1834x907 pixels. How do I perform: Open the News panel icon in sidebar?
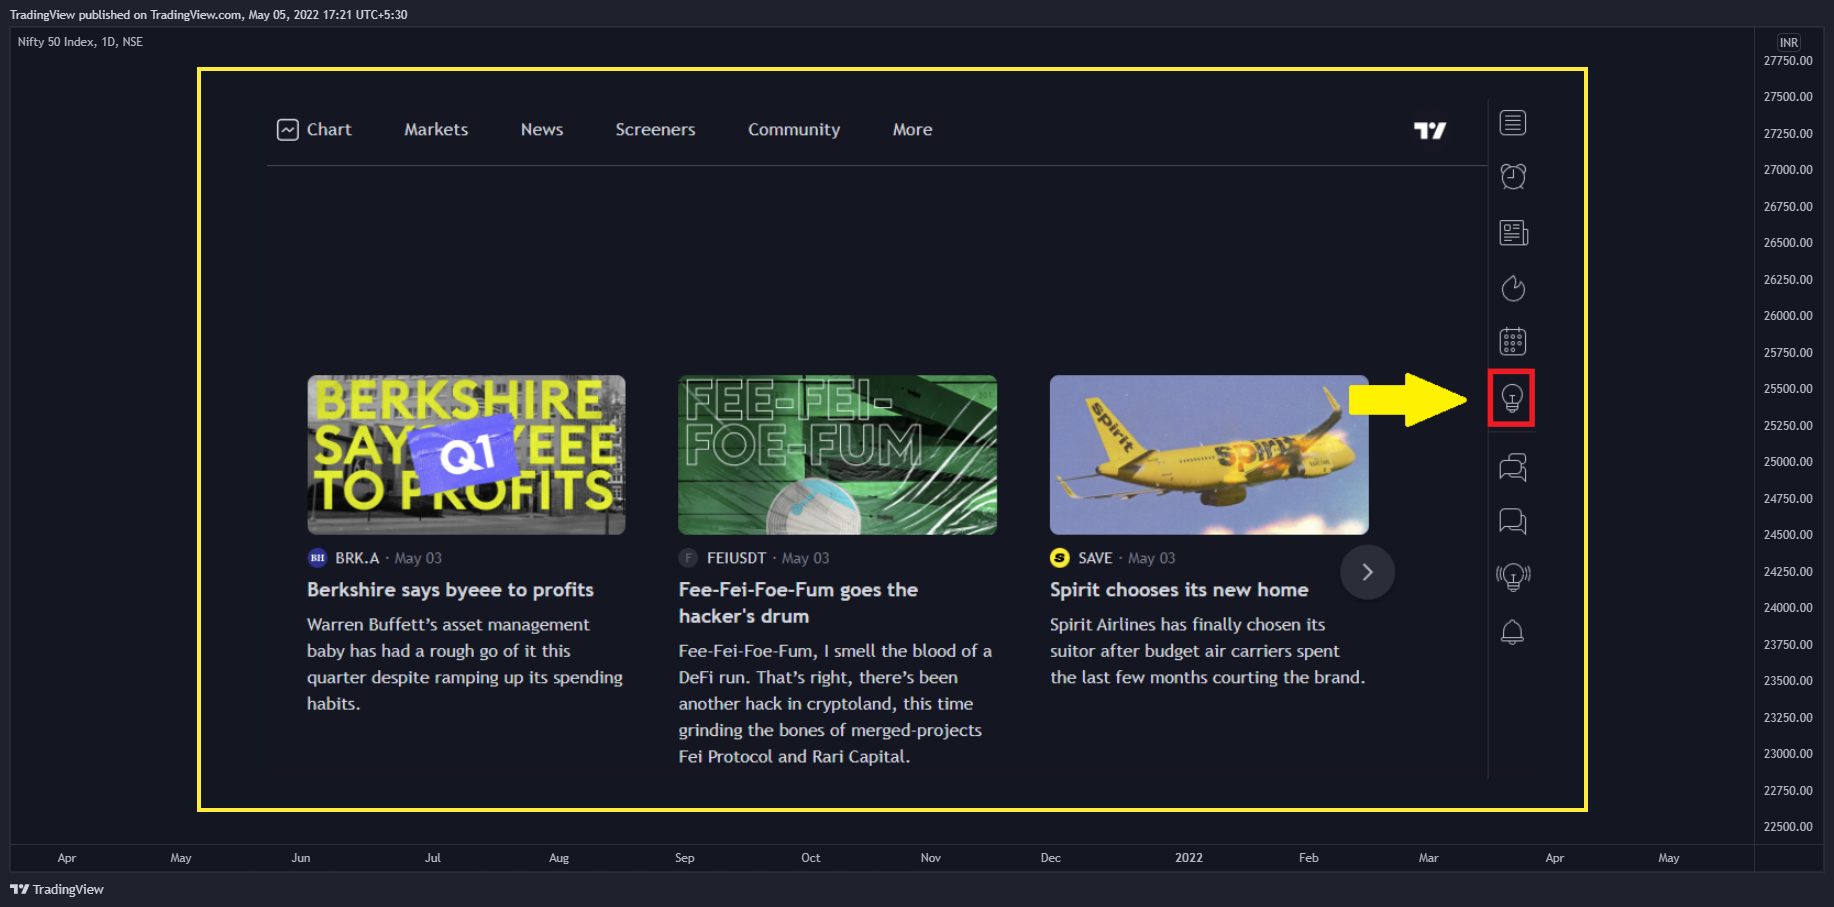[x=1513, y=233]
